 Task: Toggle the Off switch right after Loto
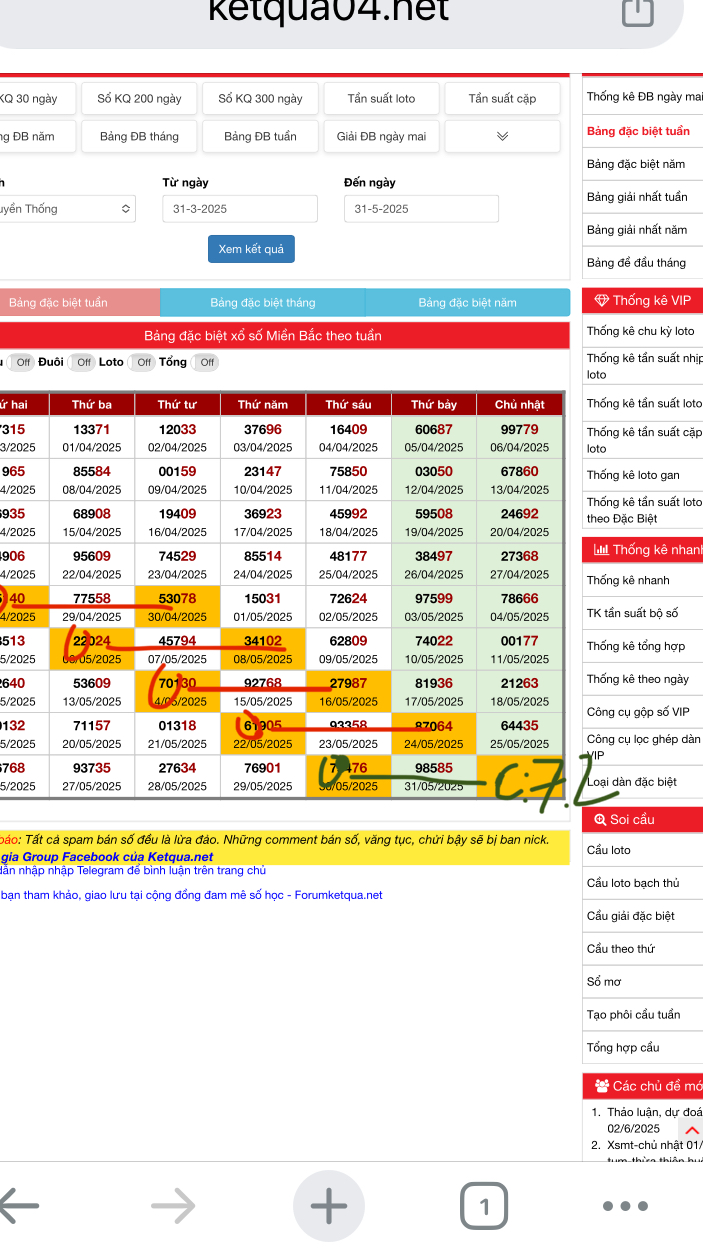click(143, 363)
